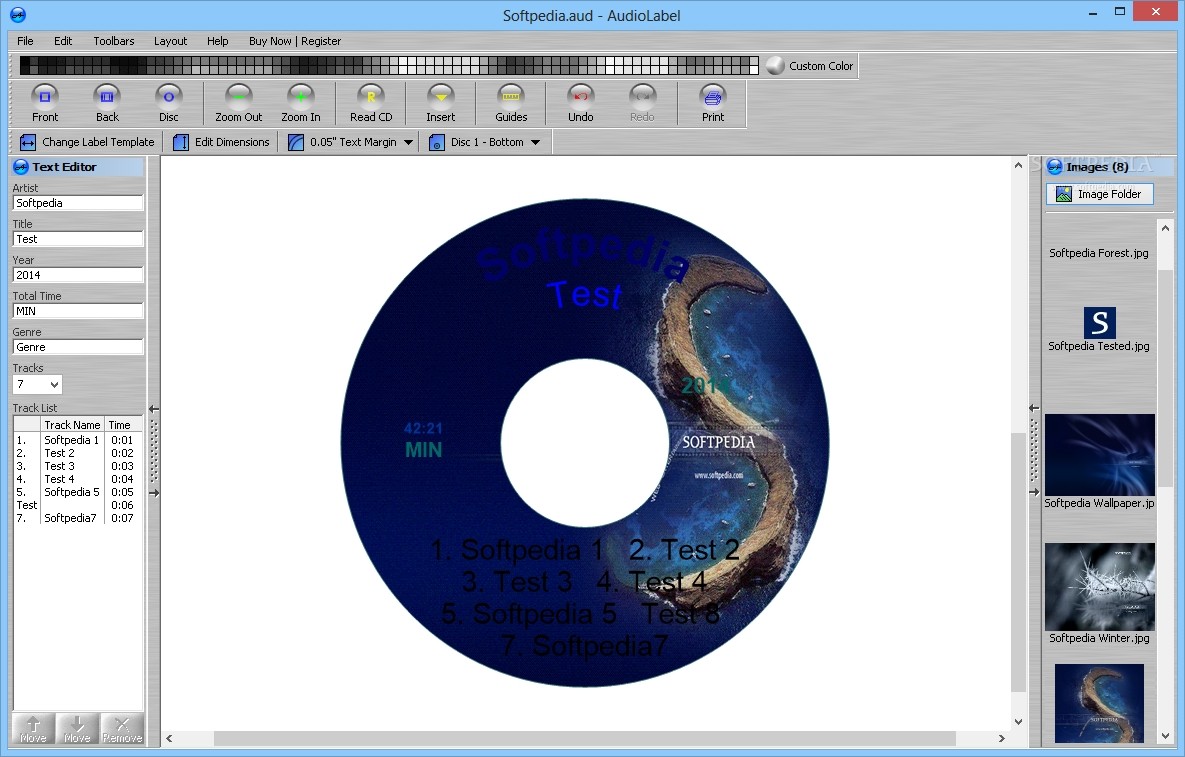This screenshot has width=1185, height=757.
Task: Print the label
Action: (x=713, y=103)
